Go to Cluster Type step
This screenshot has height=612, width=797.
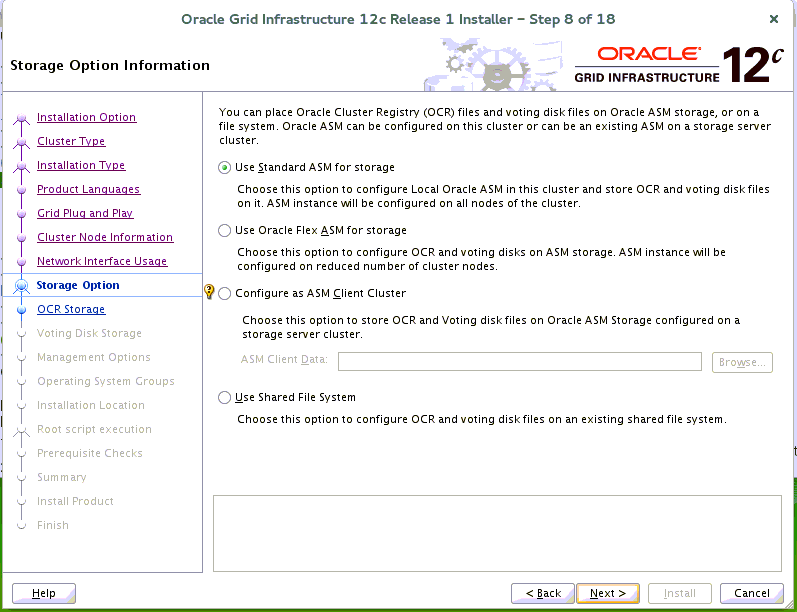point(71,141)
